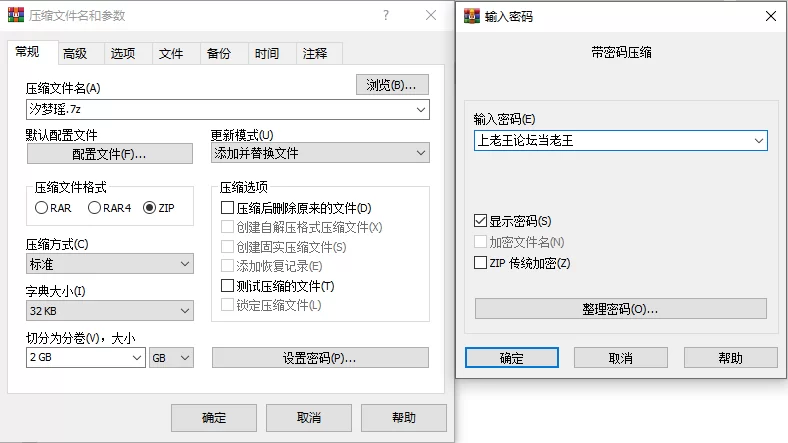Open 整理密码 in the password dialog

tap(620, 309)
